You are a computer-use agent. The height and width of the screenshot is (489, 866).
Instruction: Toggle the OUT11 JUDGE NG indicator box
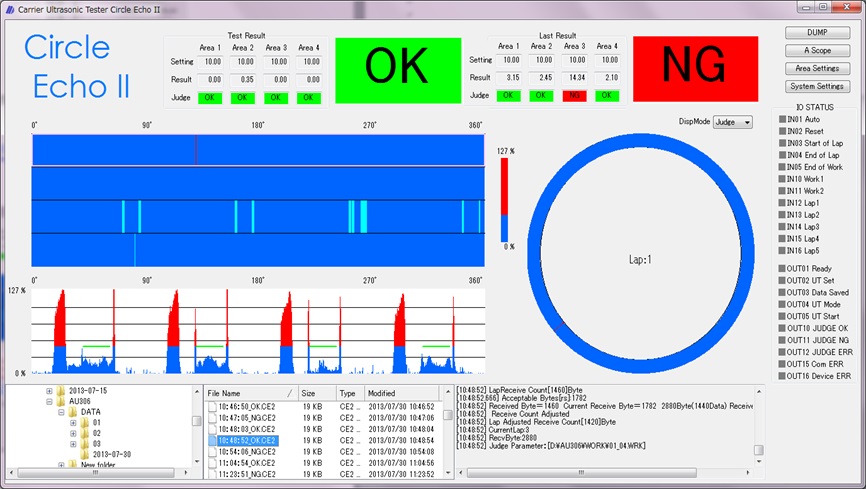782,340
